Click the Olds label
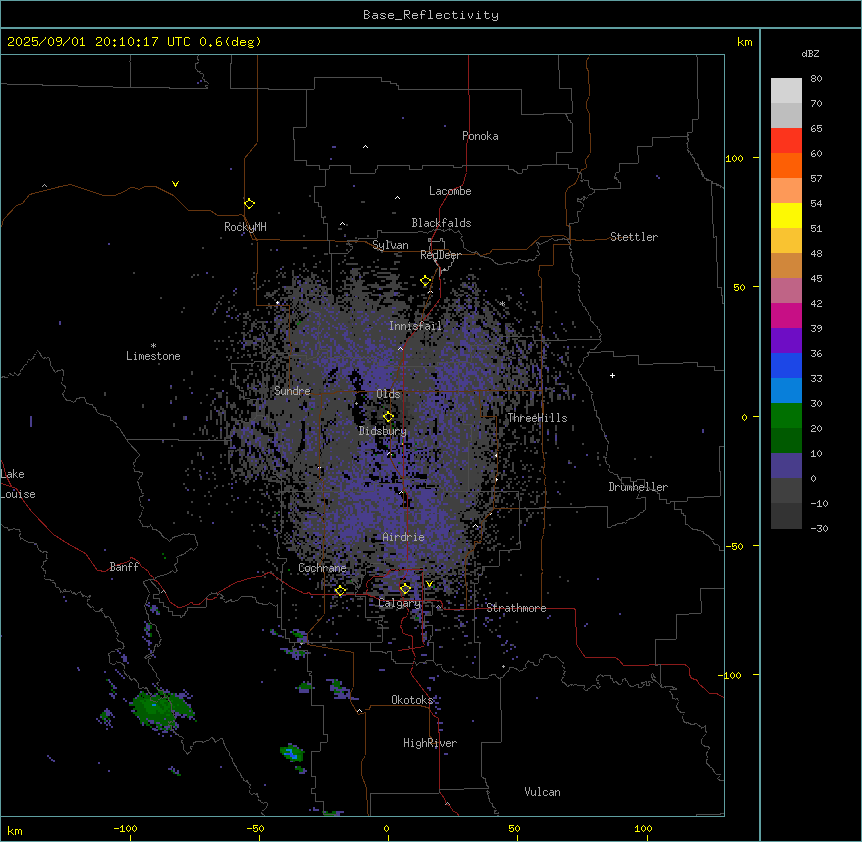 coord(388,394)
